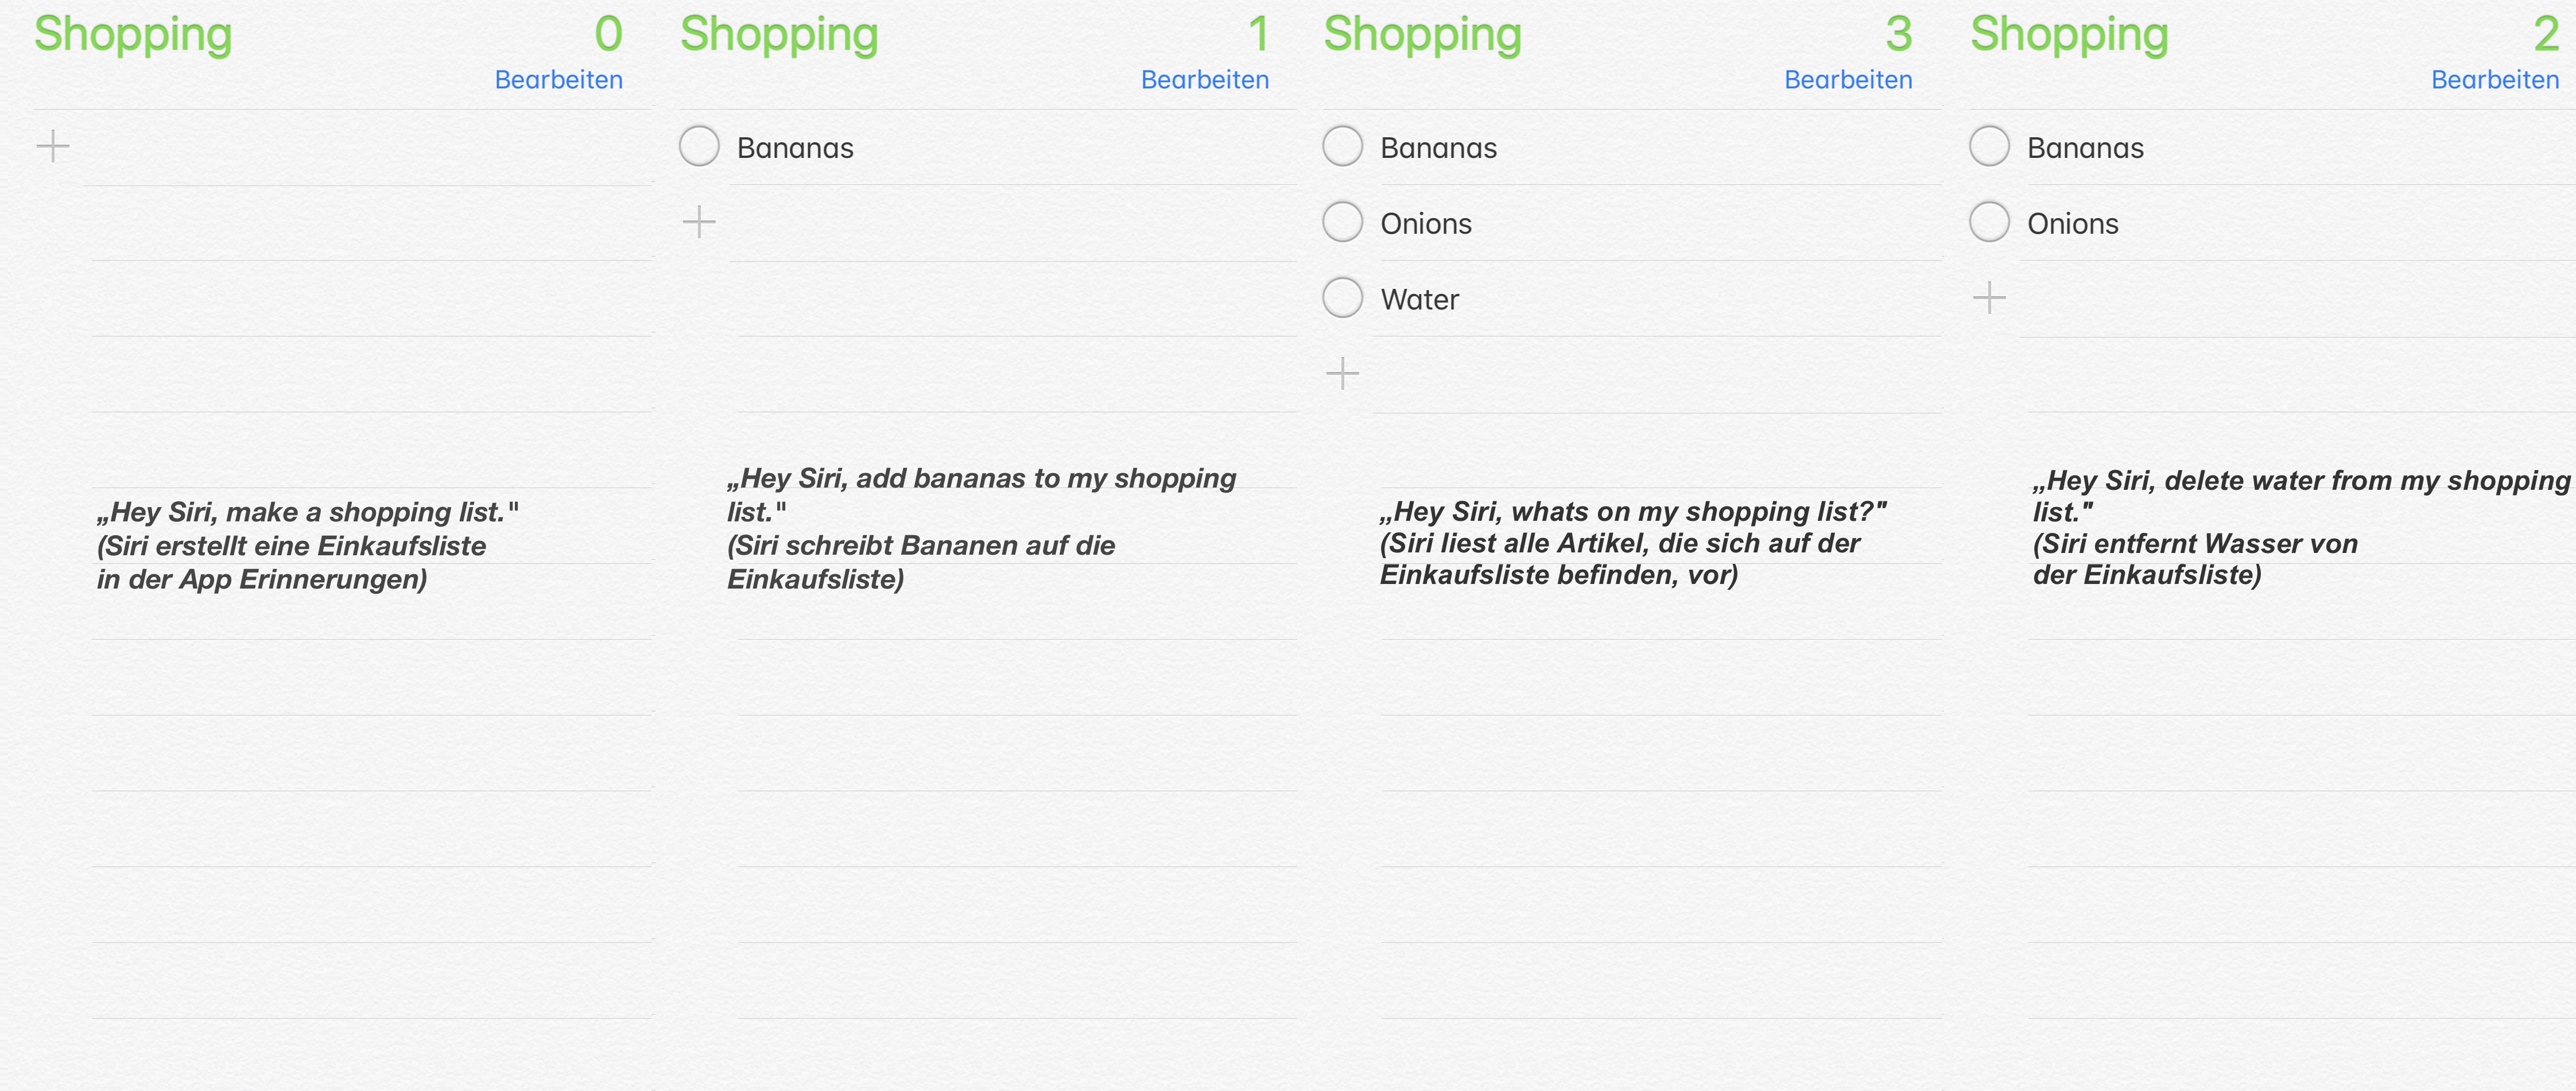The height and width of the screenshot is (1091, 2576).
Task: Tap Bearbeiten on the list with count 1
Action: pos(1205,80)
